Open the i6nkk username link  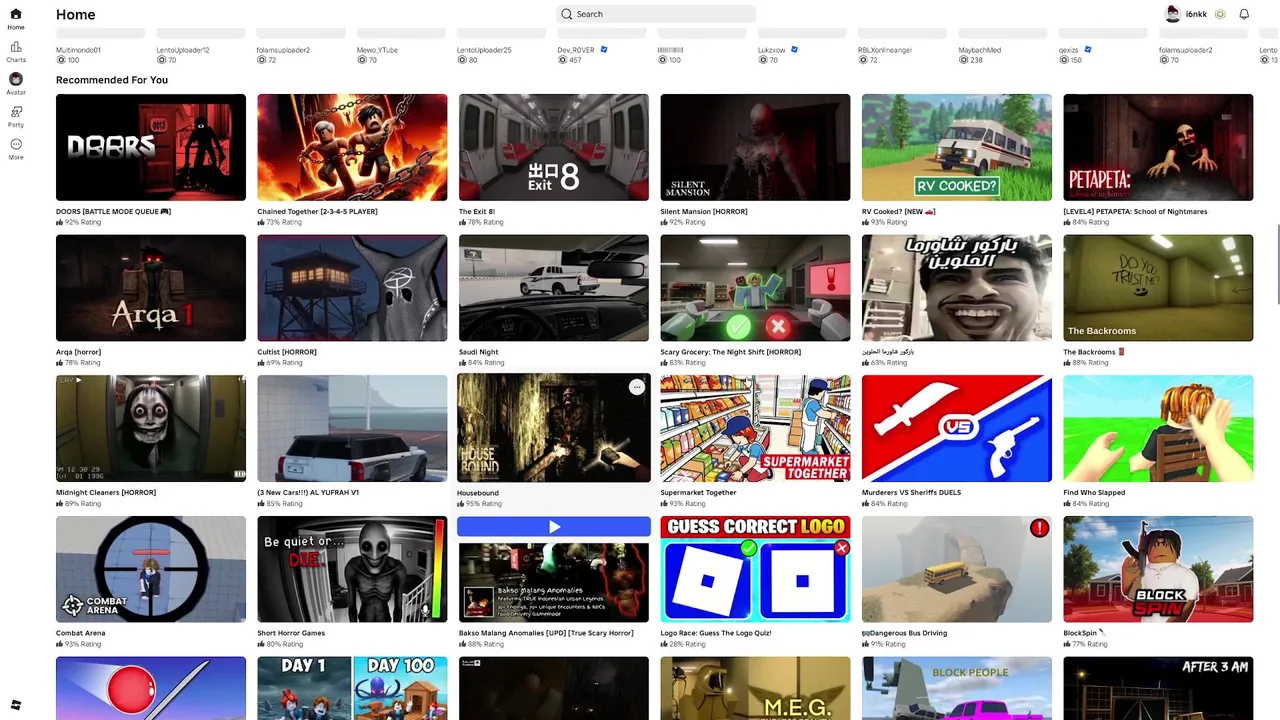(x=1196, y=14)
